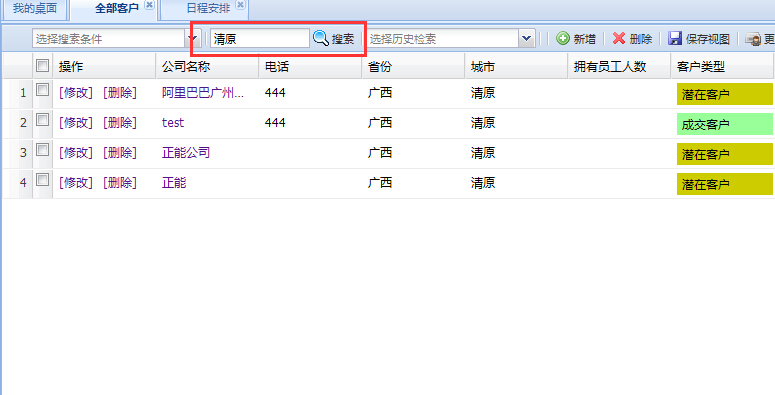The height and width of the screenshot is (395, 775).
Task: Click the green plus 新增 icon
Action: tap(562, 39)
